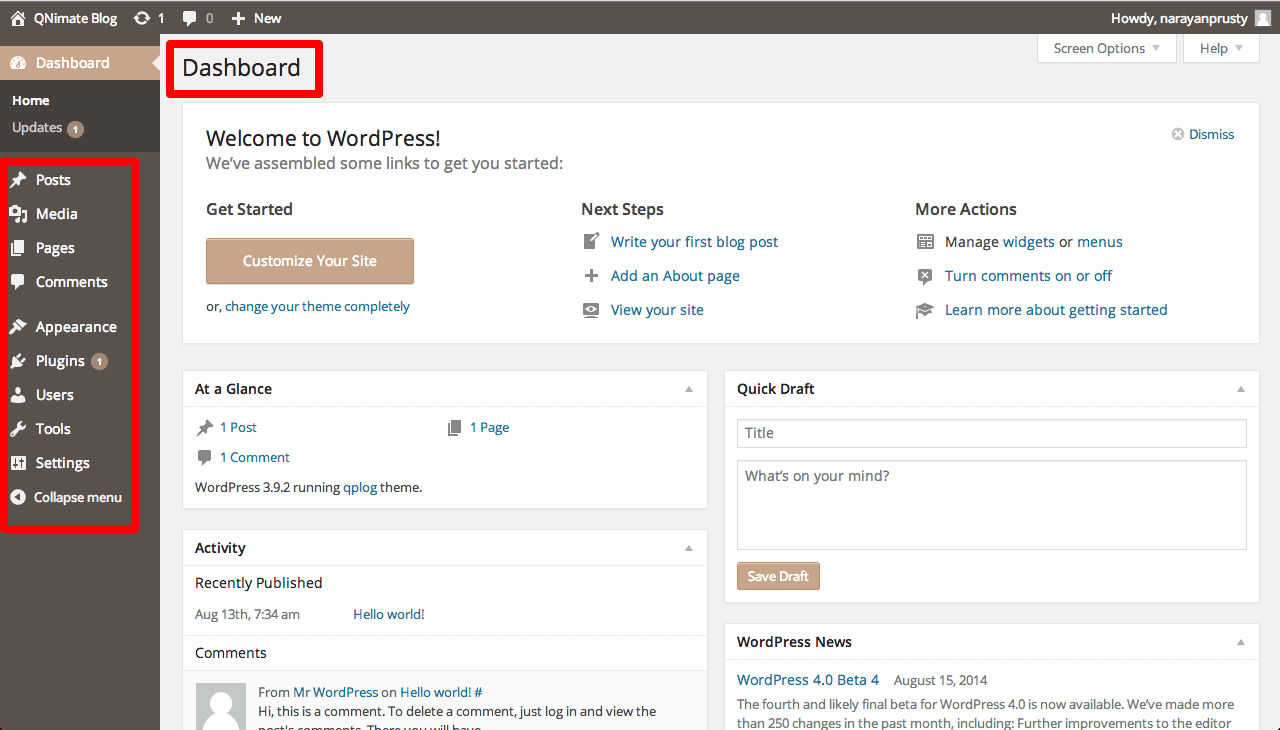Select Home submenu item
Screen dimensions: 1280x730
(x=31, y=101)
